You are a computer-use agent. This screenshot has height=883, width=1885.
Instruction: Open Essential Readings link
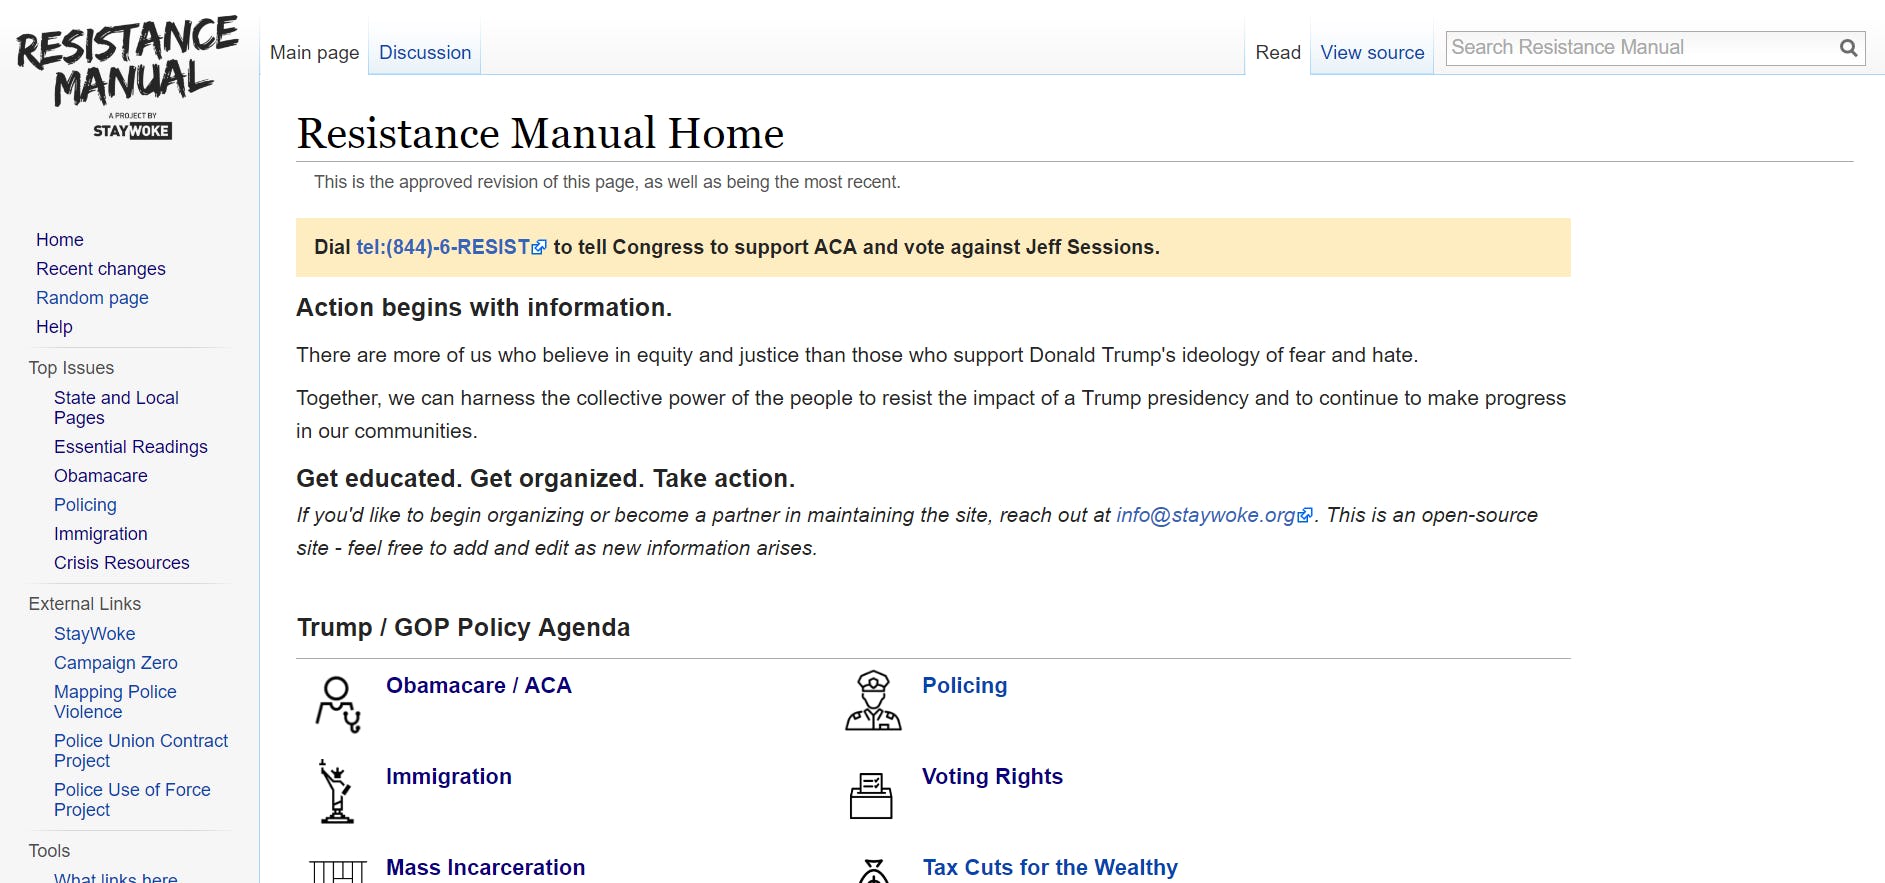coord(131,447)
